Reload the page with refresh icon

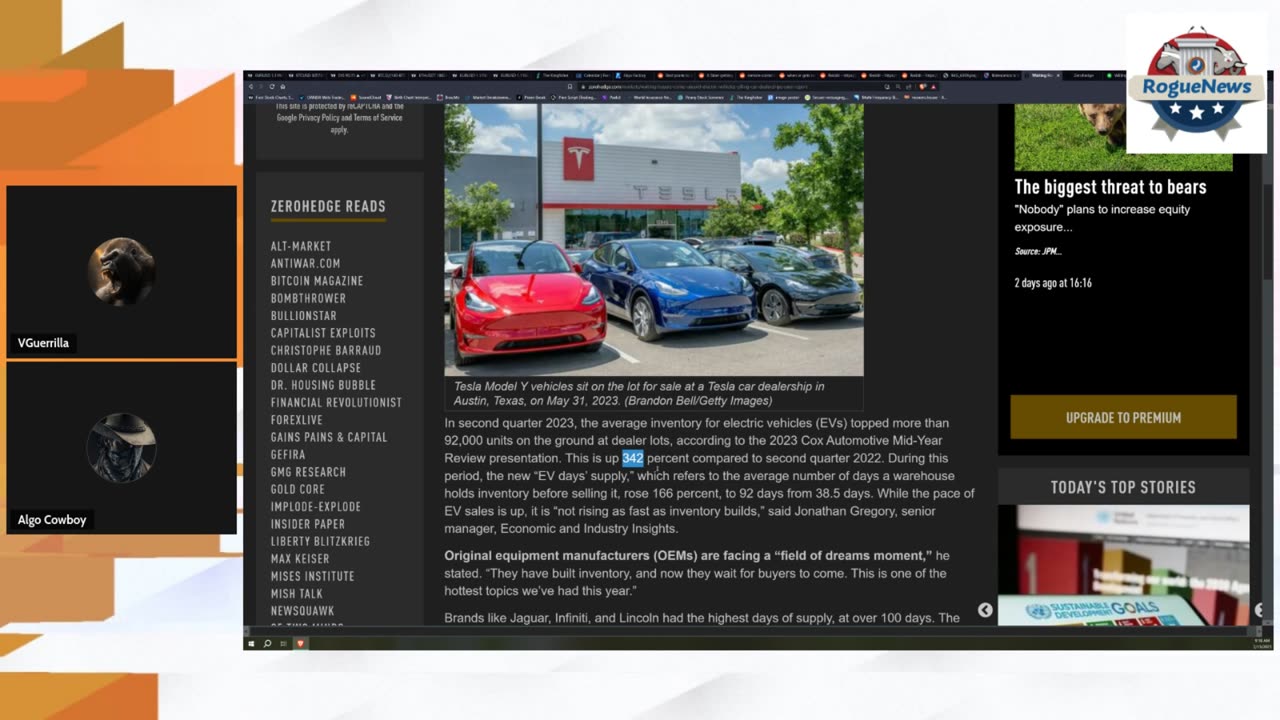click(272, 87)
